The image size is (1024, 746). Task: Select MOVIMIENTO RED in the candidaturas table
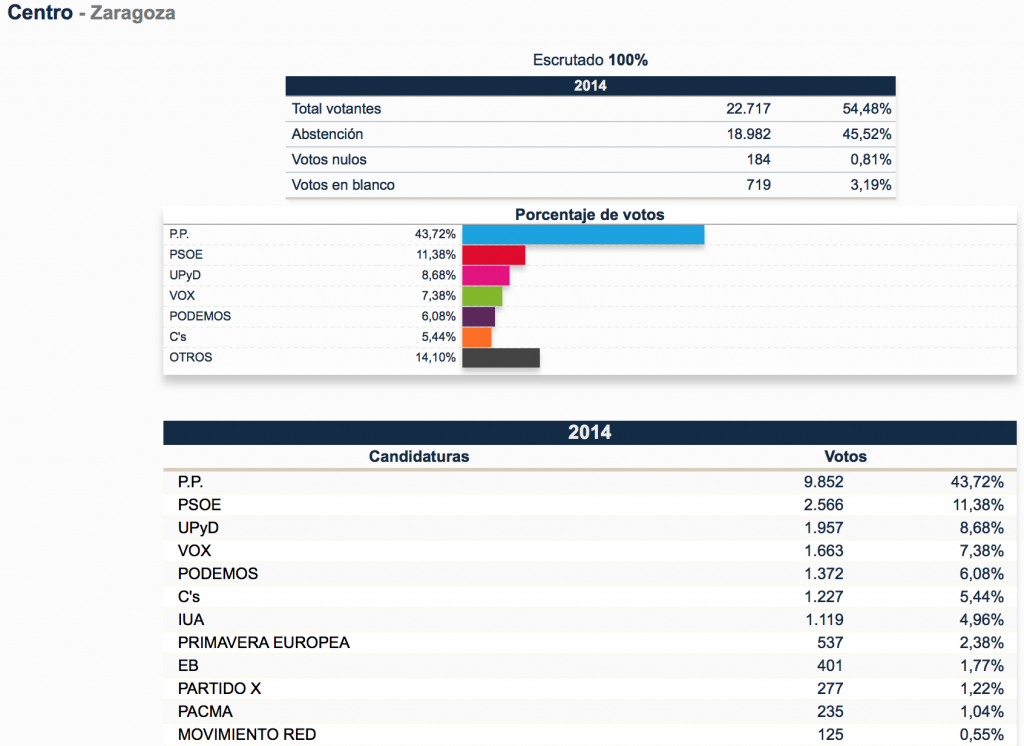click(247, 735)
